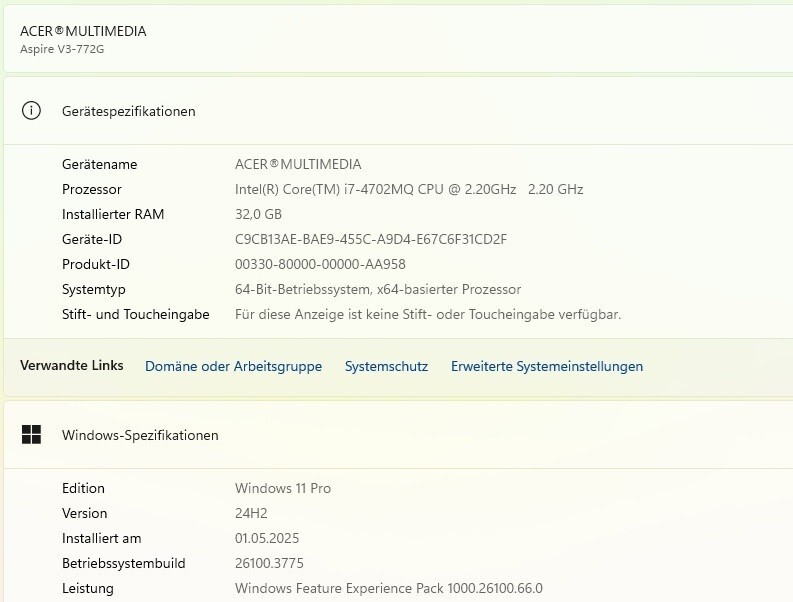Click the installation date 01.05.2025
This screenshot has height=602, width=793.
point(267,538)
